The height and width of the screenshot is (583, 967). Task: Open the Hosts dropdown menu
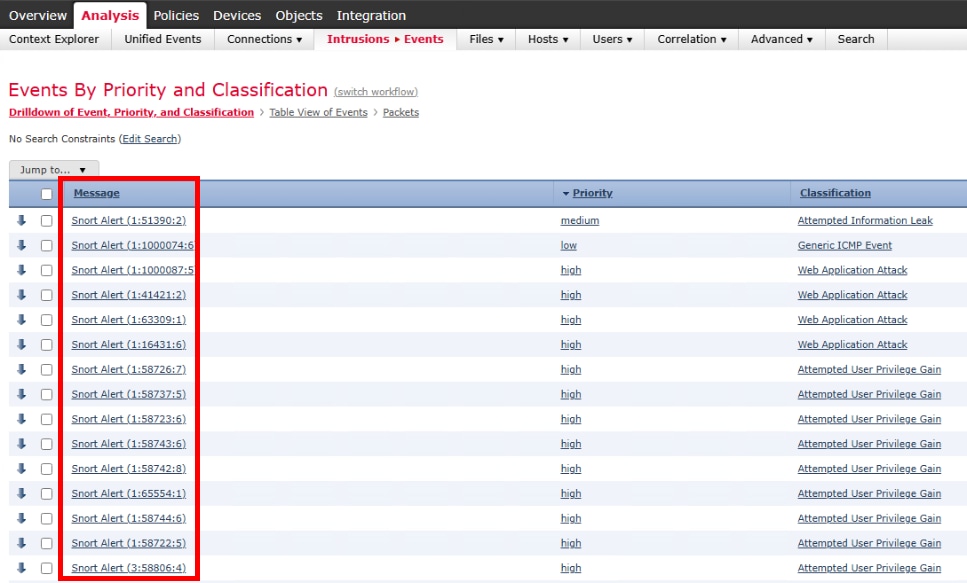(x=548, y=39)
